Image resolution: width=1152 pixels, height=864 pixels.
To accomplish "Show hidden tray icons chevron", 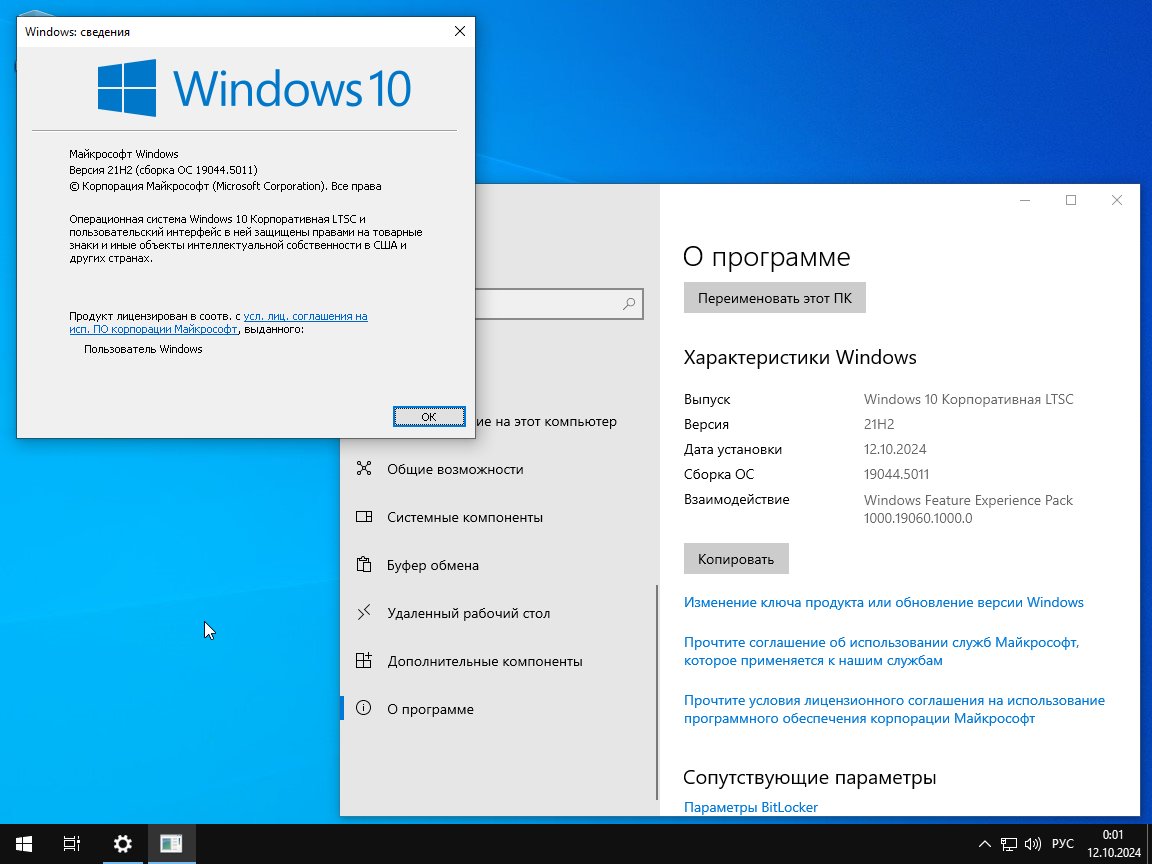I will tap(985, 844).
